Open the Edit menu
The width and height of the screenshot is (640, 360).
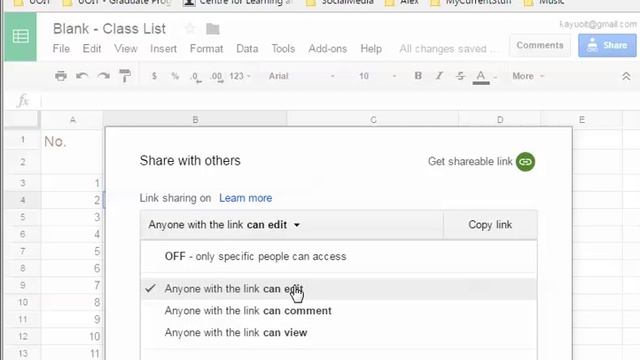coord(92,49)
